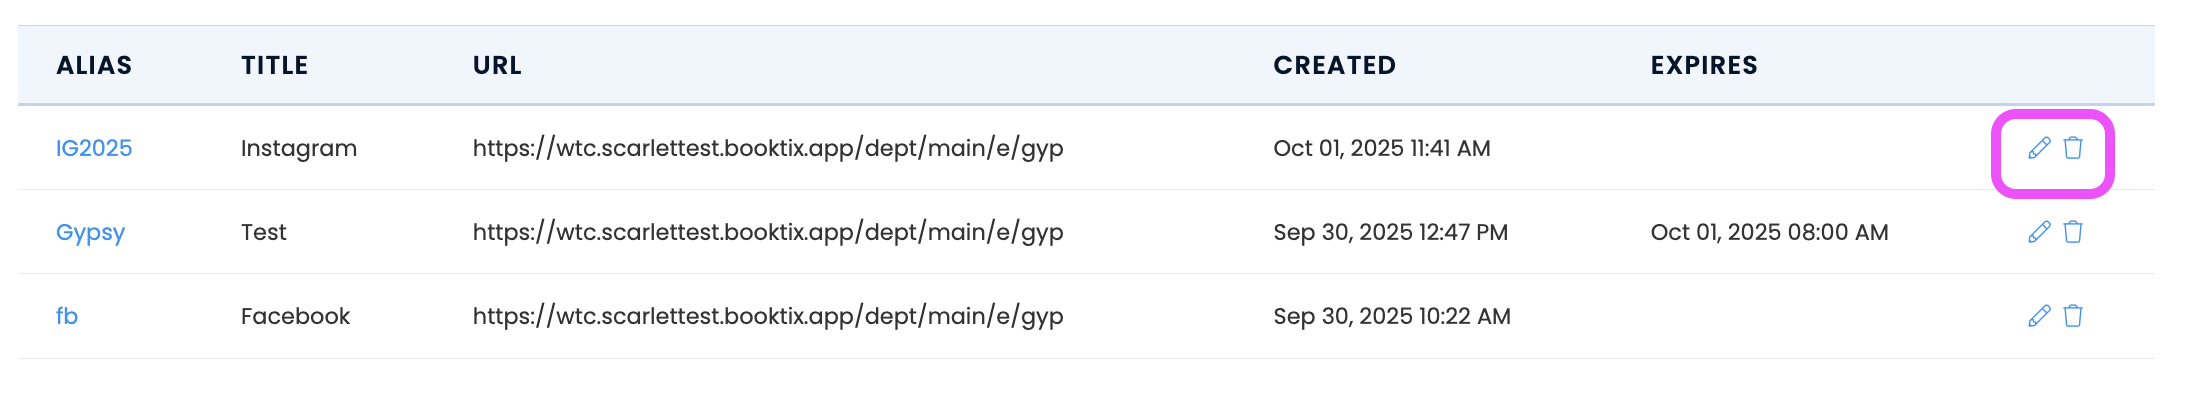Select the Instagram title cell

click(299, 148)
